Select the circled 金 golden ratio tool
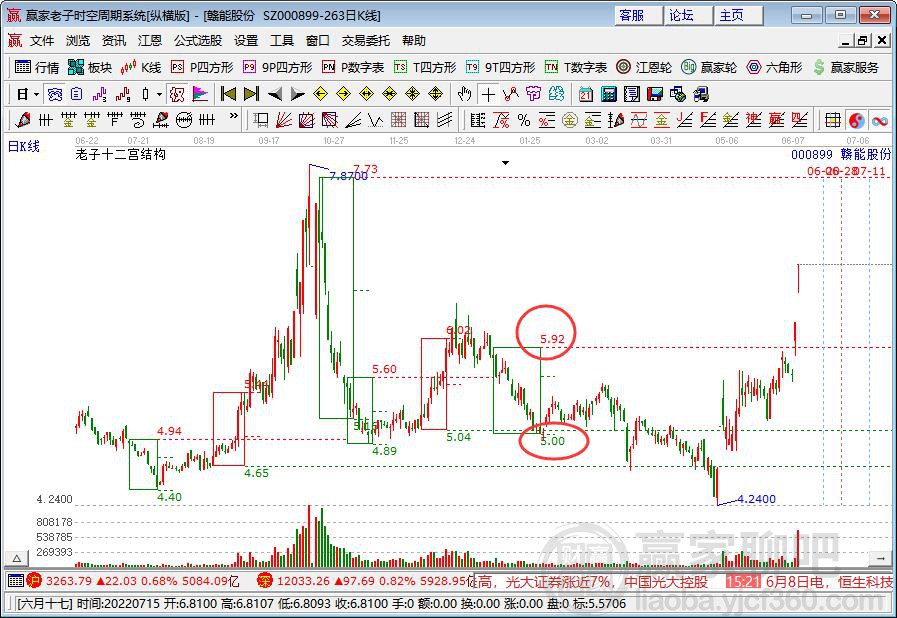 pos(570,120)
